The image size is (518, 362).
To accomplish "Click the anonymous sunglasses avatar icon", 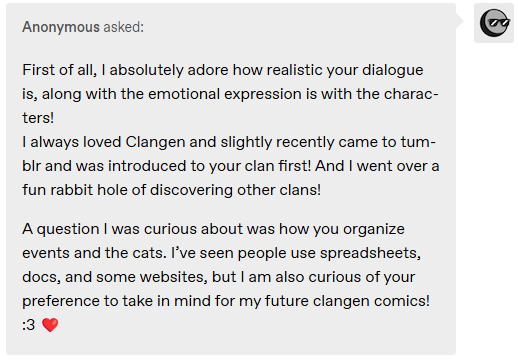I will coord(494,23).
